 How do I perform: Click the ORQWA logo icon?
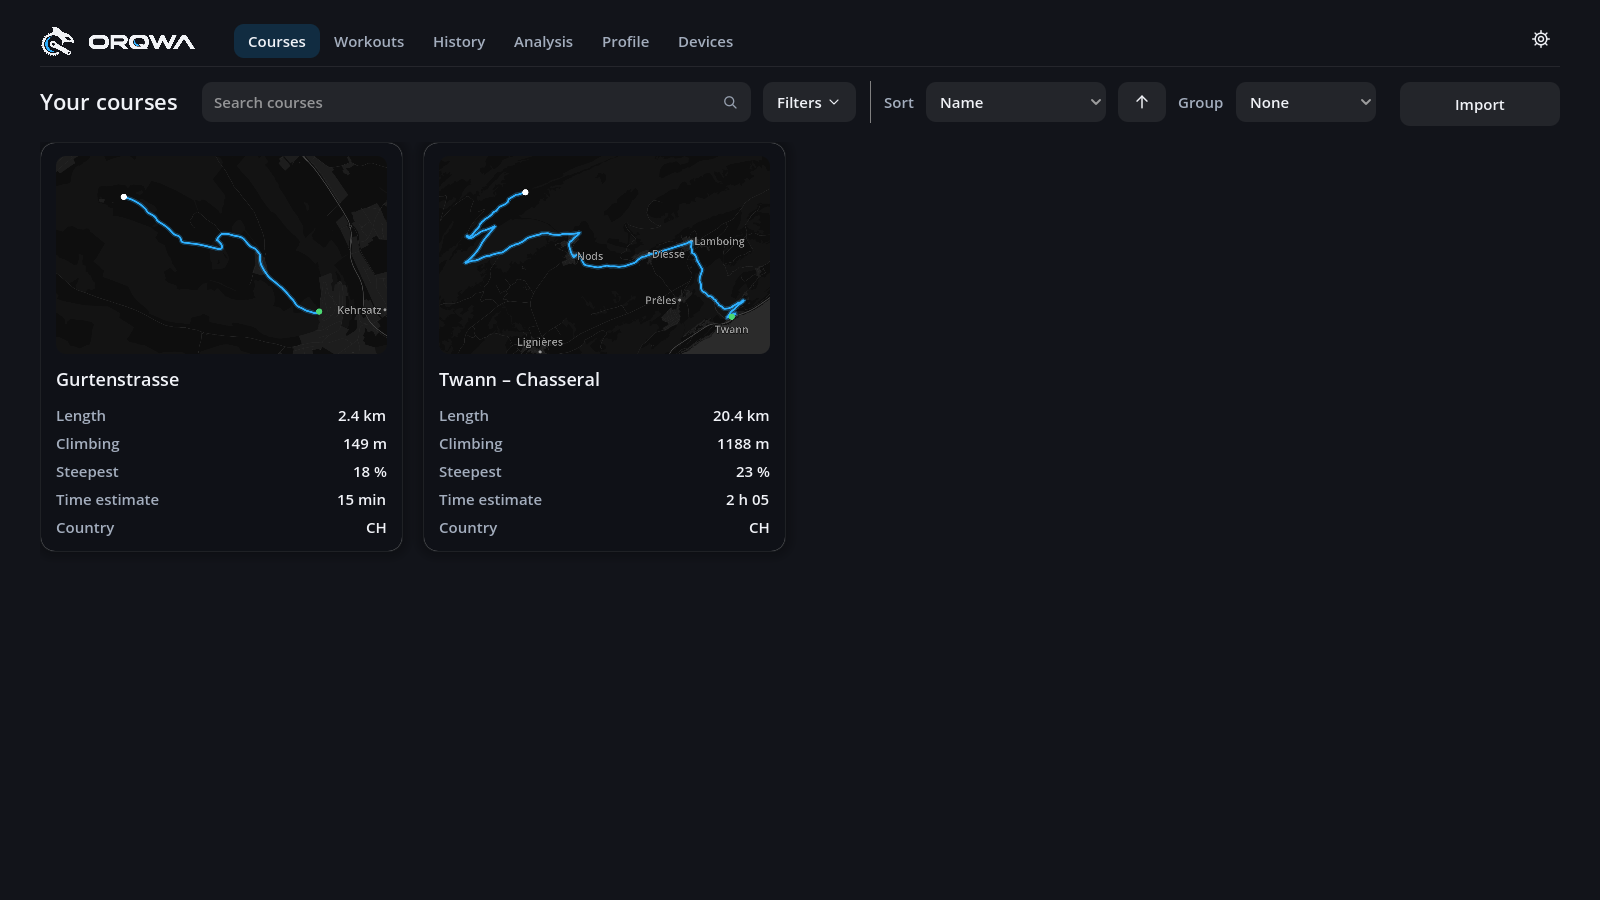coord(57,41)
